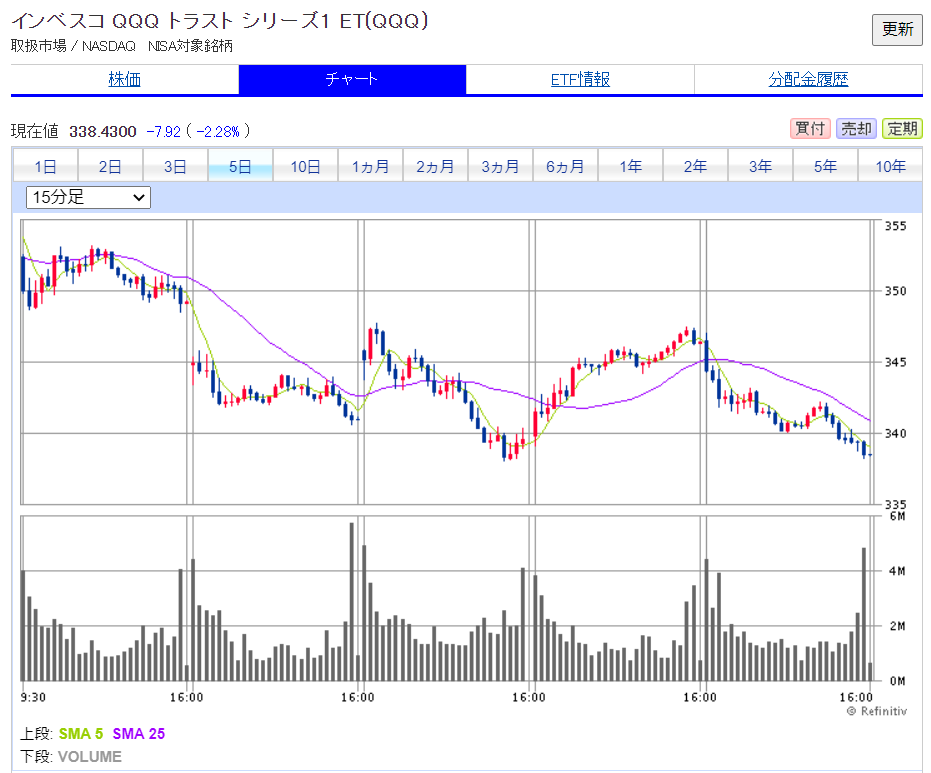
Task: Select the 2日 chart period
Action: click(x=110, y=166)
